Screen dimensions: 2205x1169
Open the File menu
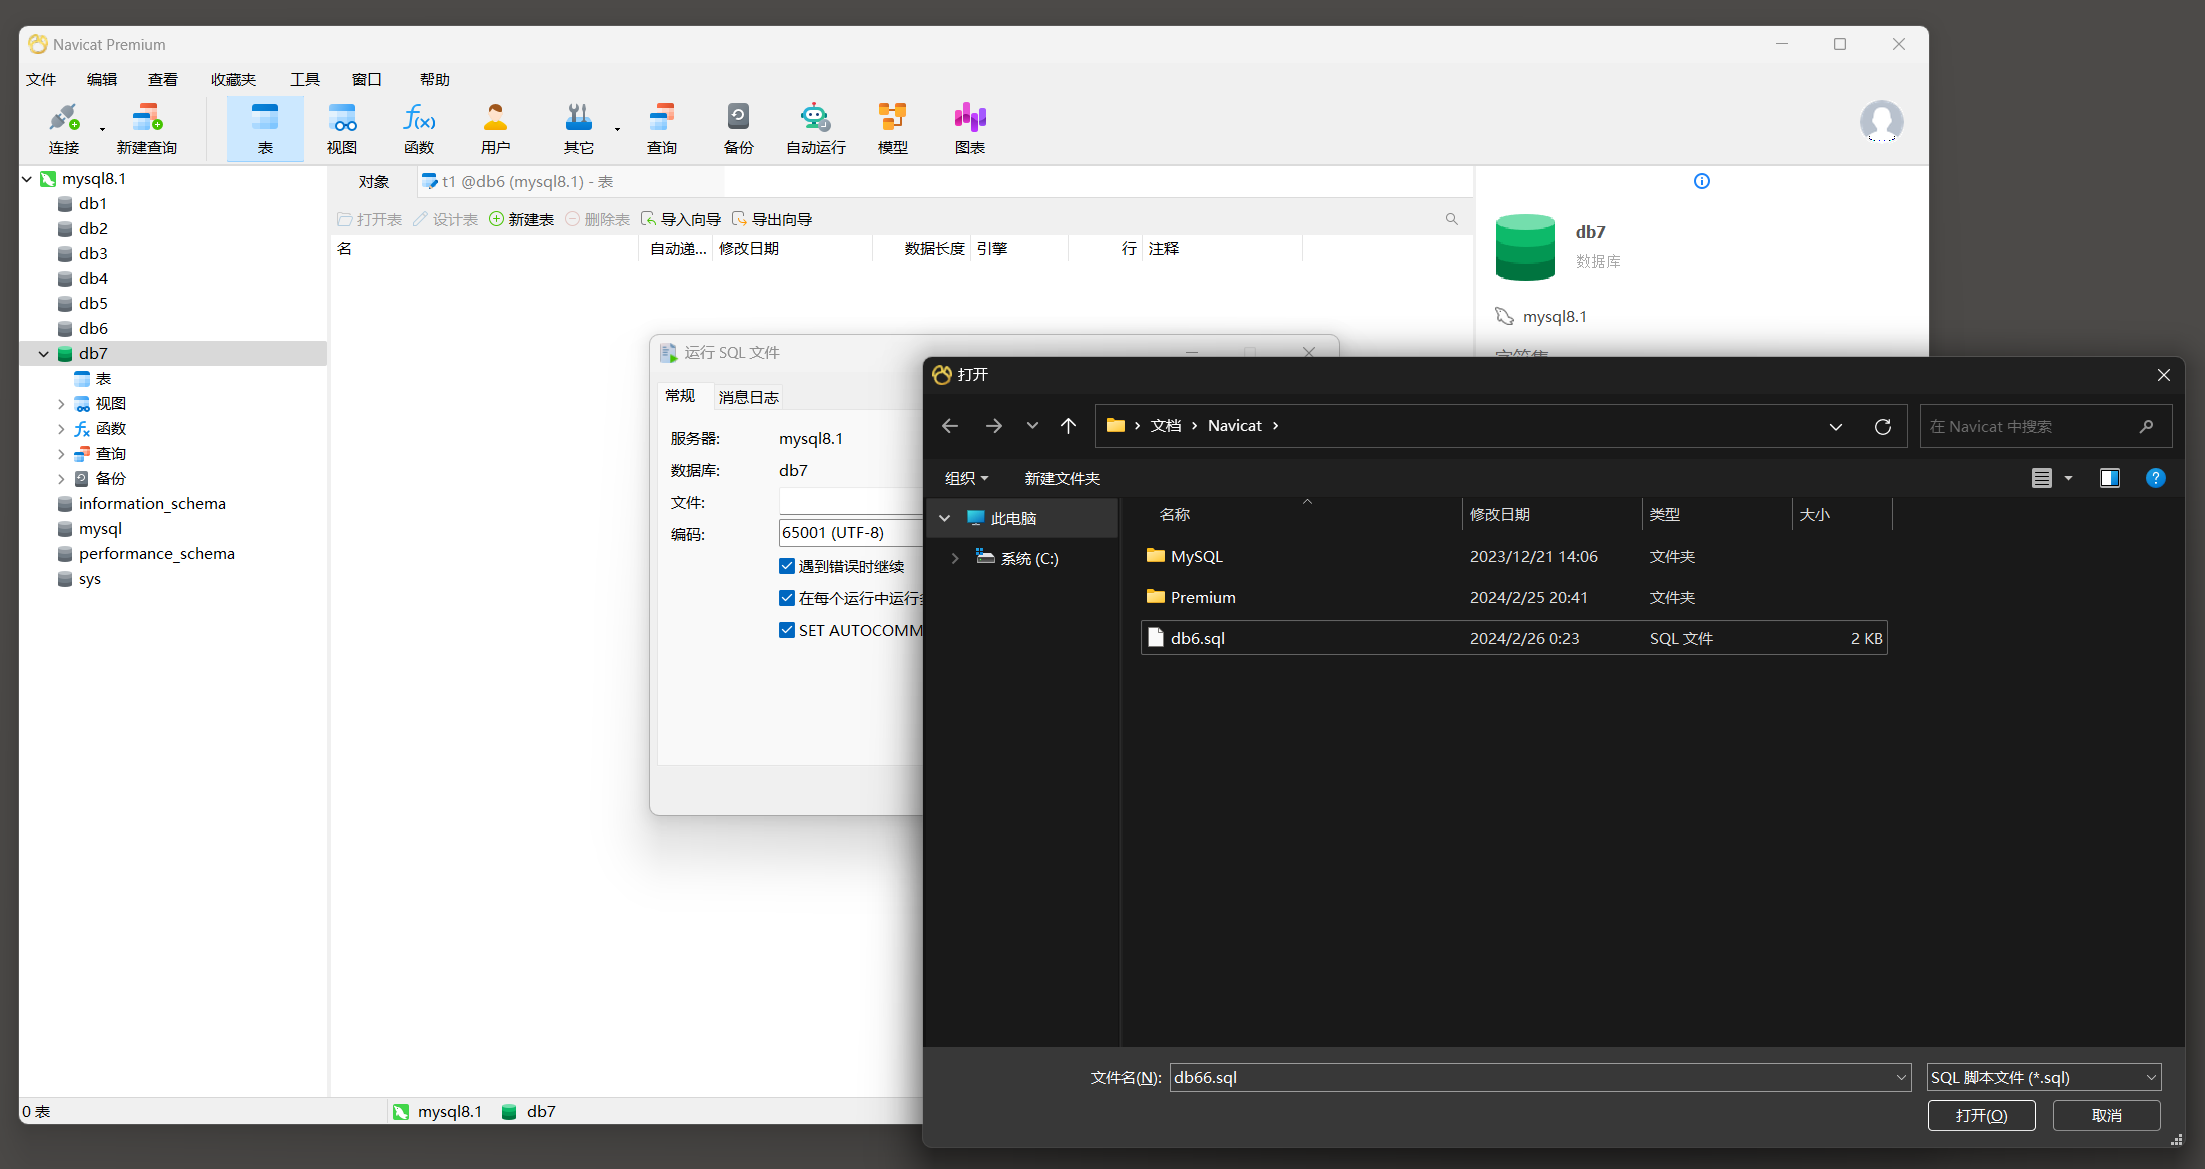pyautogui.click(x=41, y=79)
